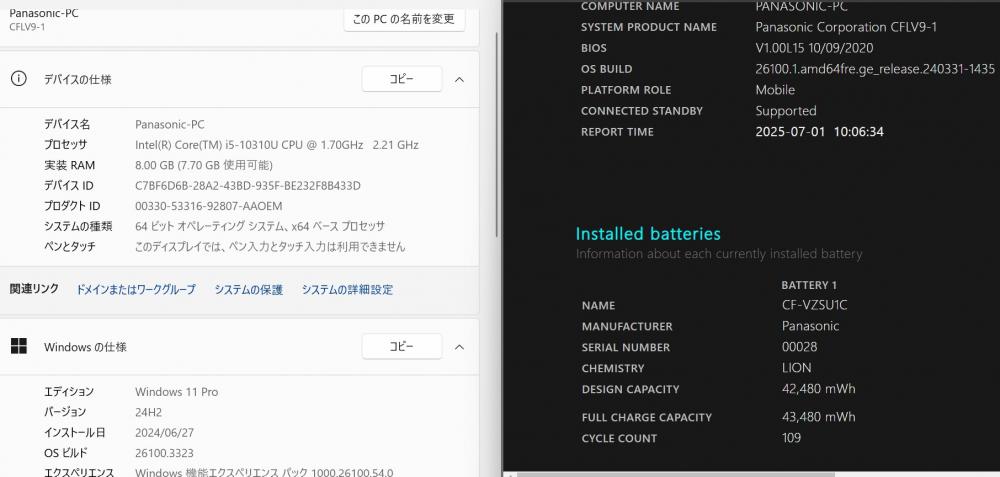
Task: Select the 8.00 GB RAM value
Action: click(204, 165)
